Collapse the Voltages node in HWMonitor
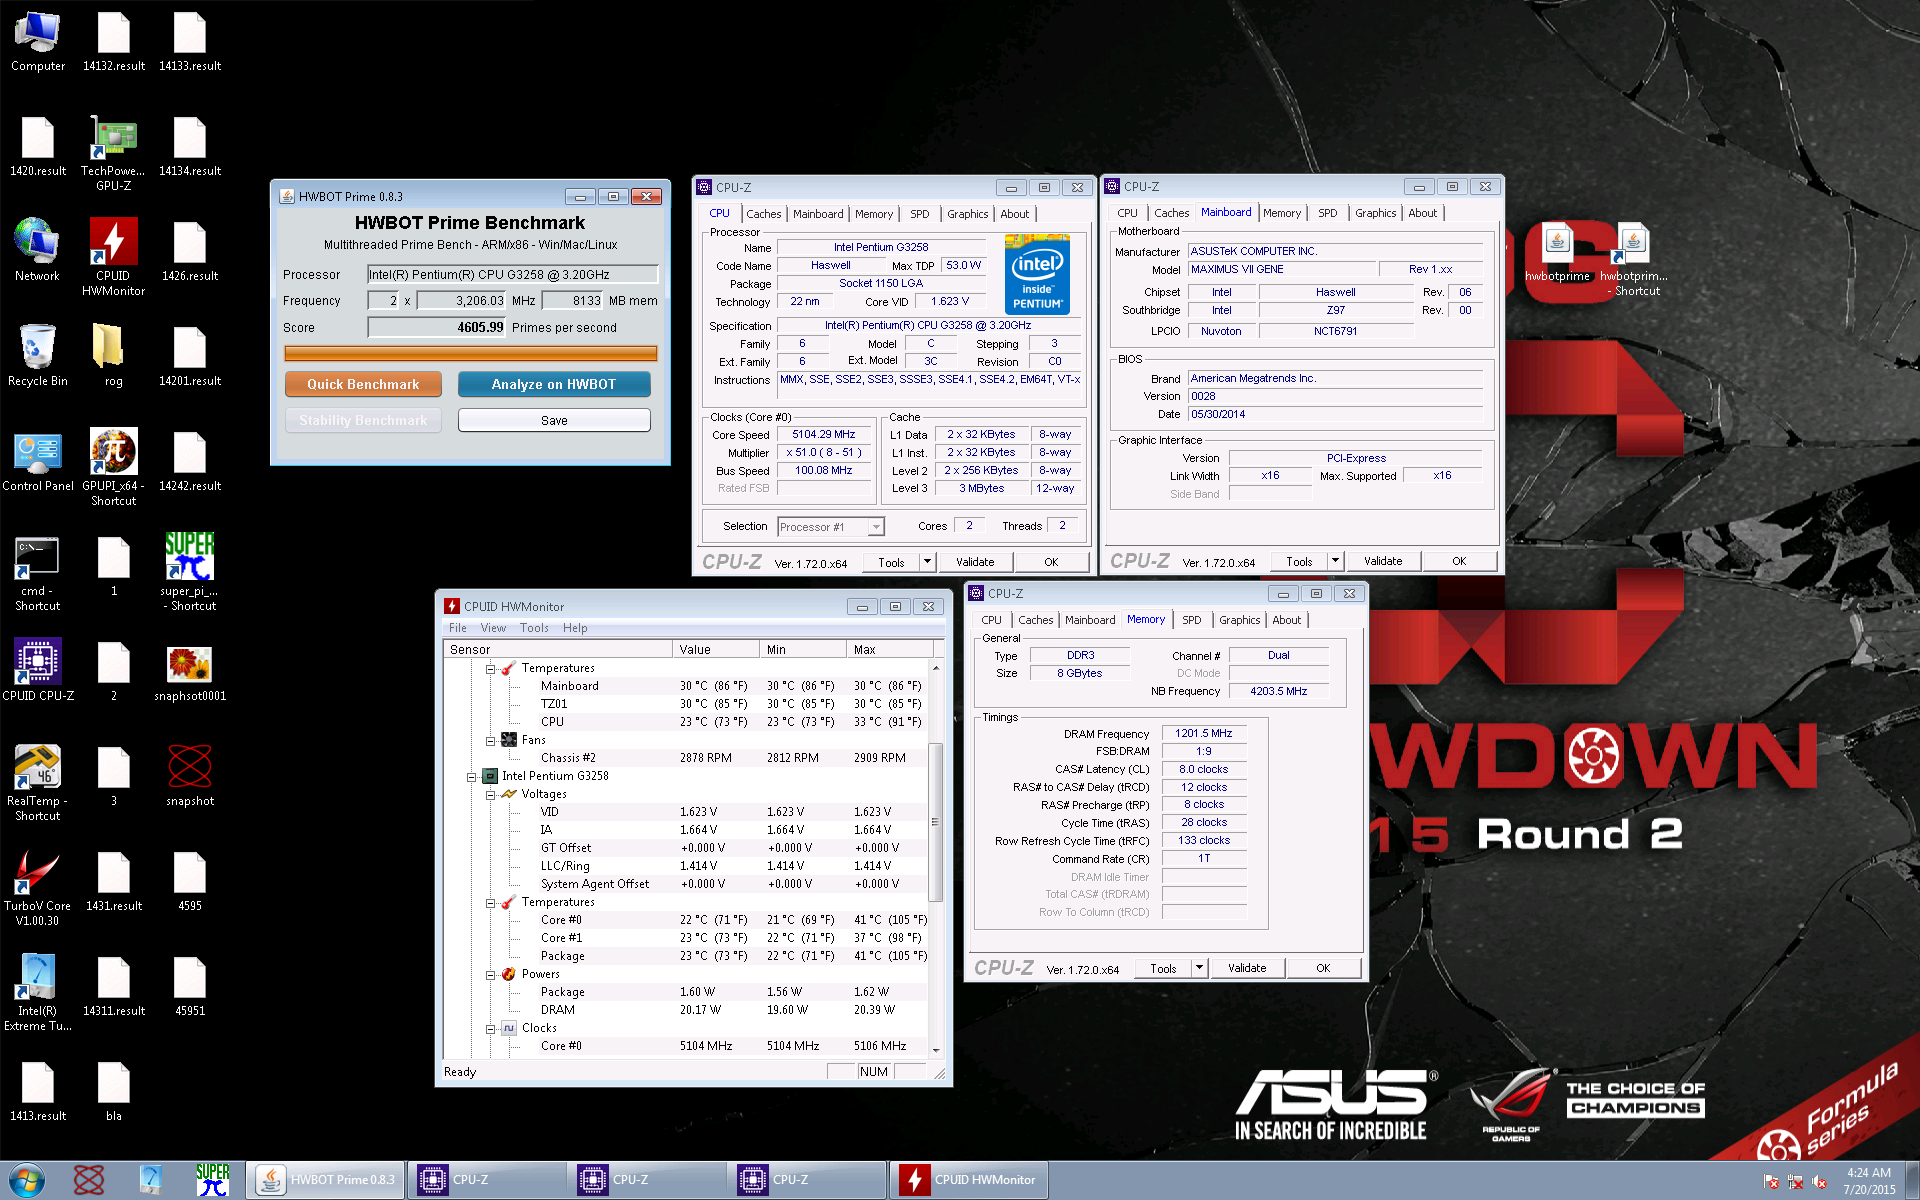This screenshot has width=1920, height=1200. click(x=491, y=794)
